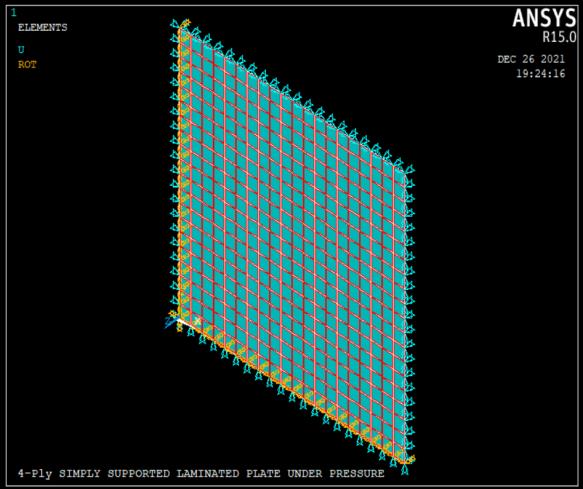The width and height of the screenshot is (583, 489).
Task: Click the 19:24:16 timestamp
Action: pos(540,74)
